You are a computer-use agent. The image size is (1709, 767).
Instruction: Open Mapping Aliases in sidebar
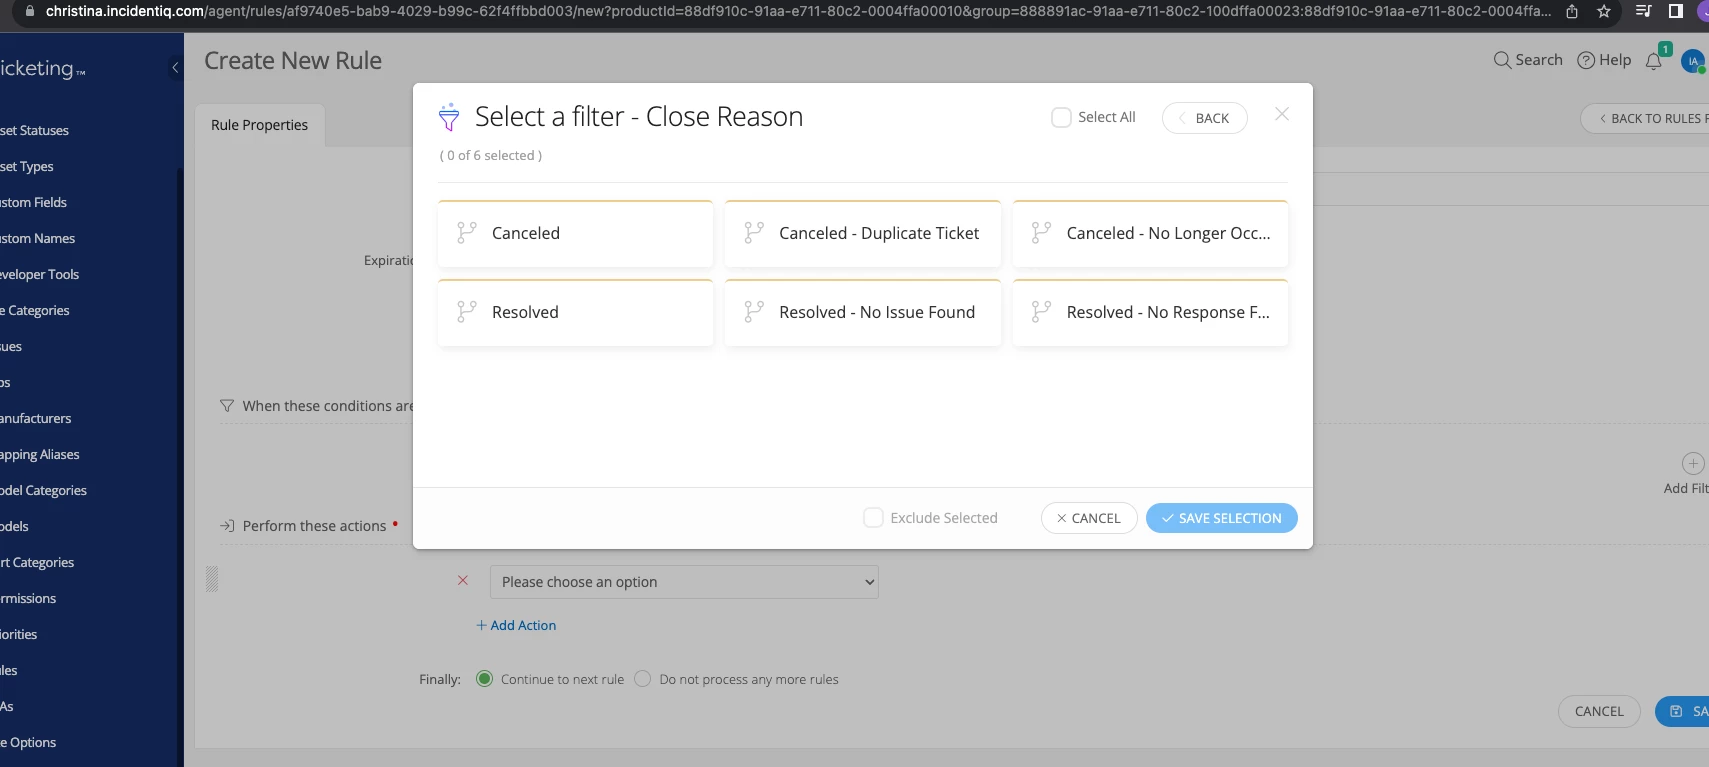[x=40, y=454]
